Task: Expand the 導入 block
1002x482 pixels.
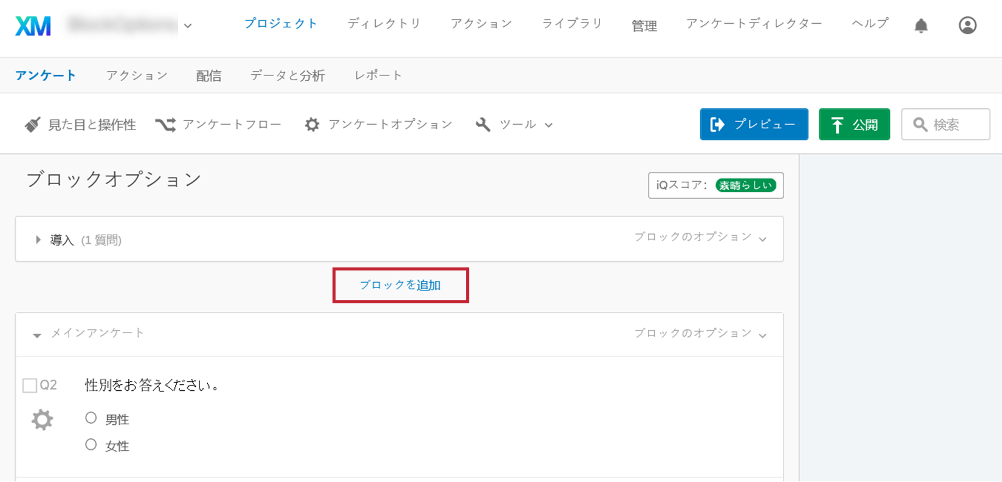Action: (x=38, y=240)
